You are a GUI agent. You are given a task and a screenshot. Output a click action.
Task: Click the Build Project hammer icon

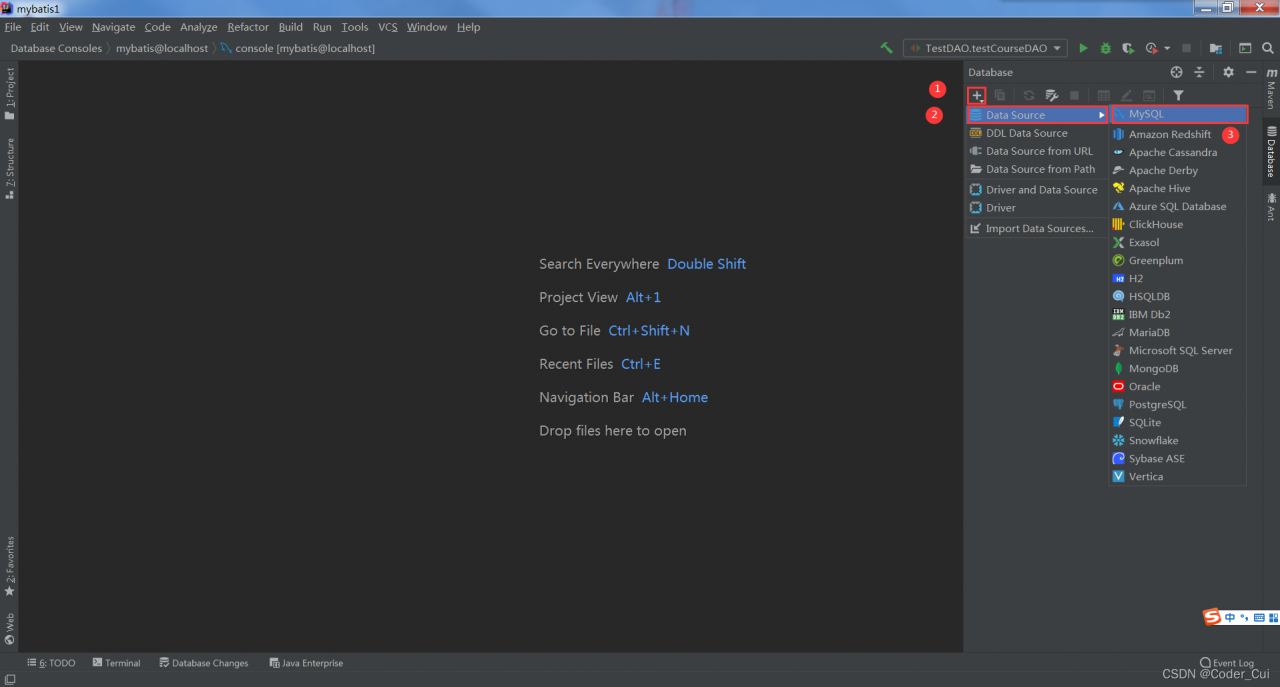click(886, 48)
